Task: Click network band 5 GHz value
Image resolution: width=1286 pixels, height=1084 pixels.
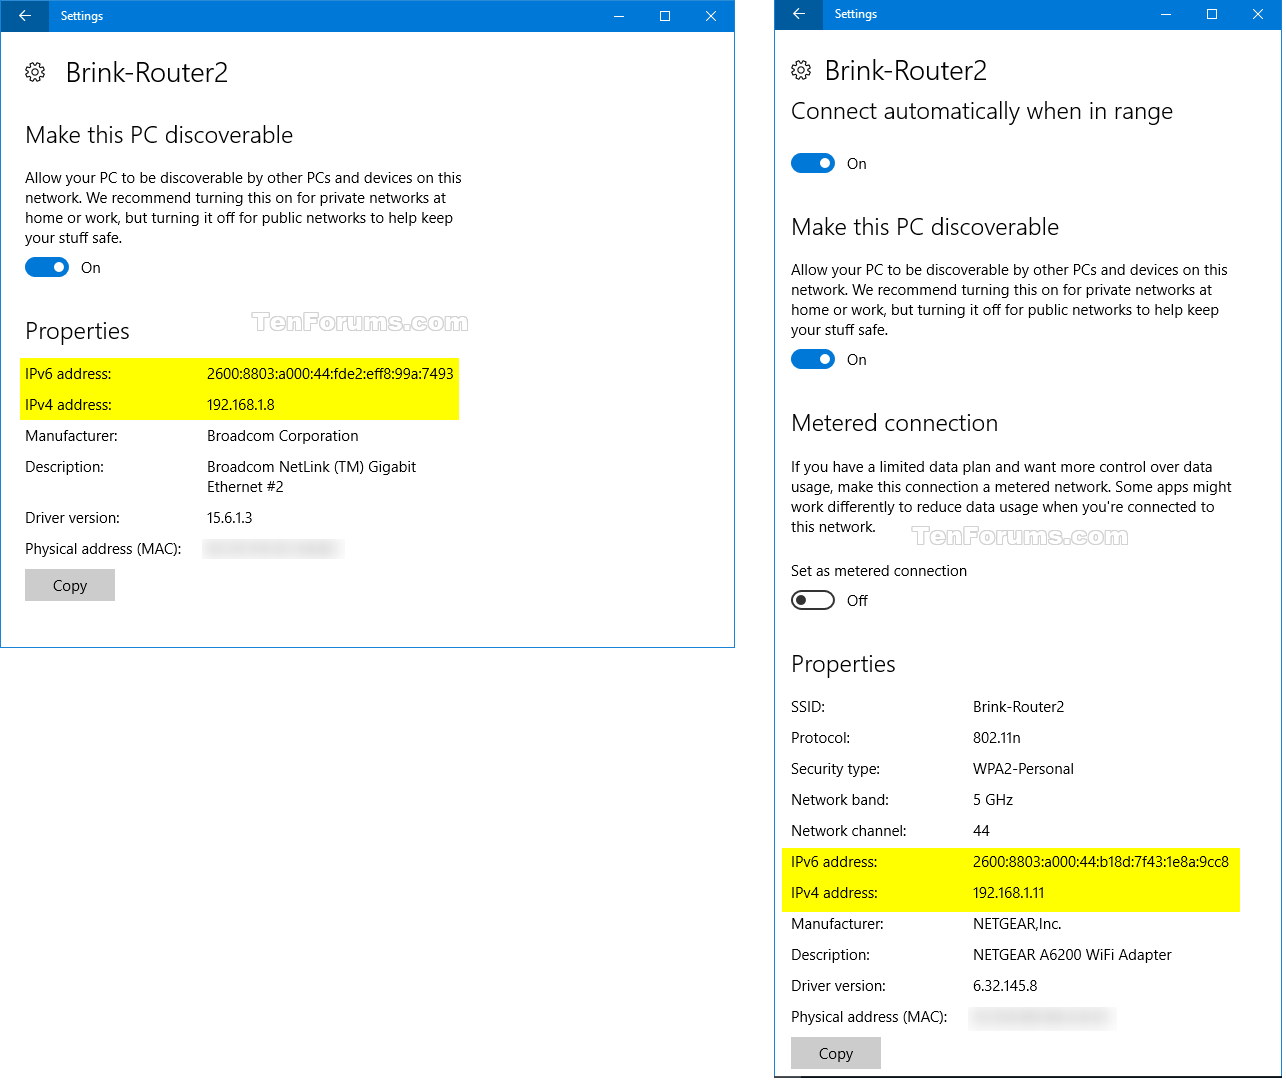Action: [x=993, y=800]
